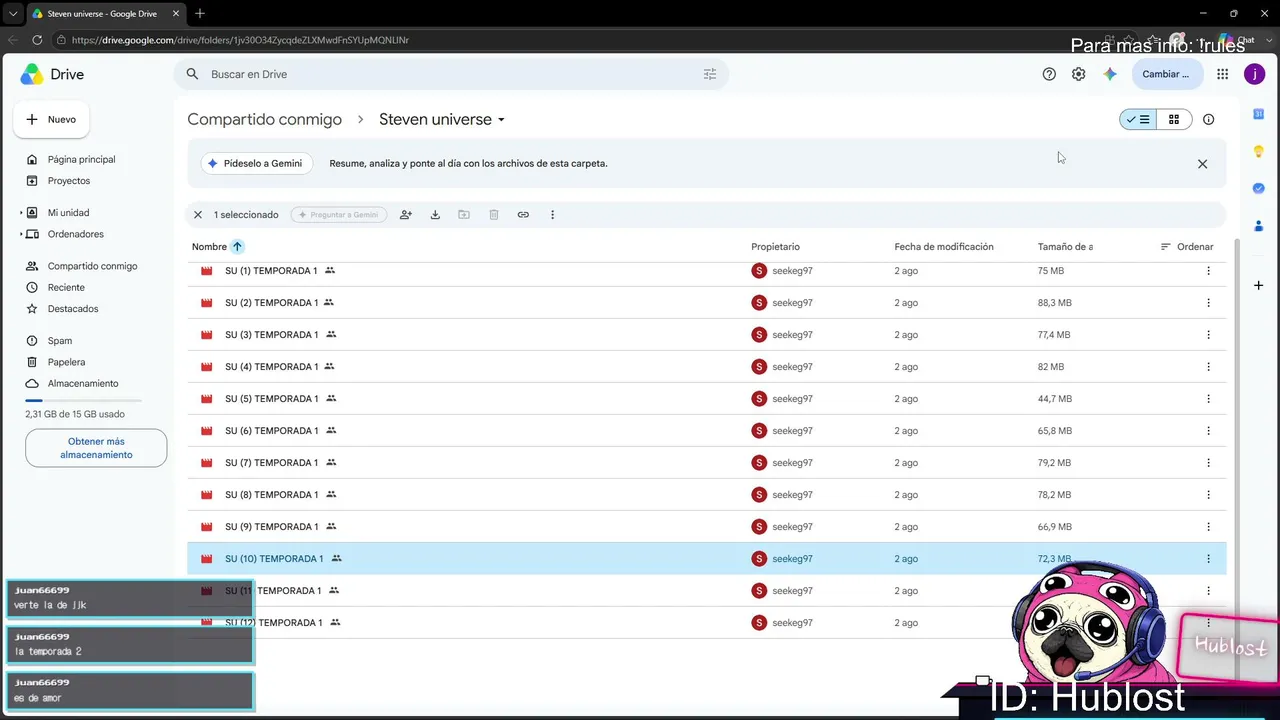Launch Gemini from the top bar icon
The width and height of the screenshot is (1280, 720).
click(x=1109, y=74)
